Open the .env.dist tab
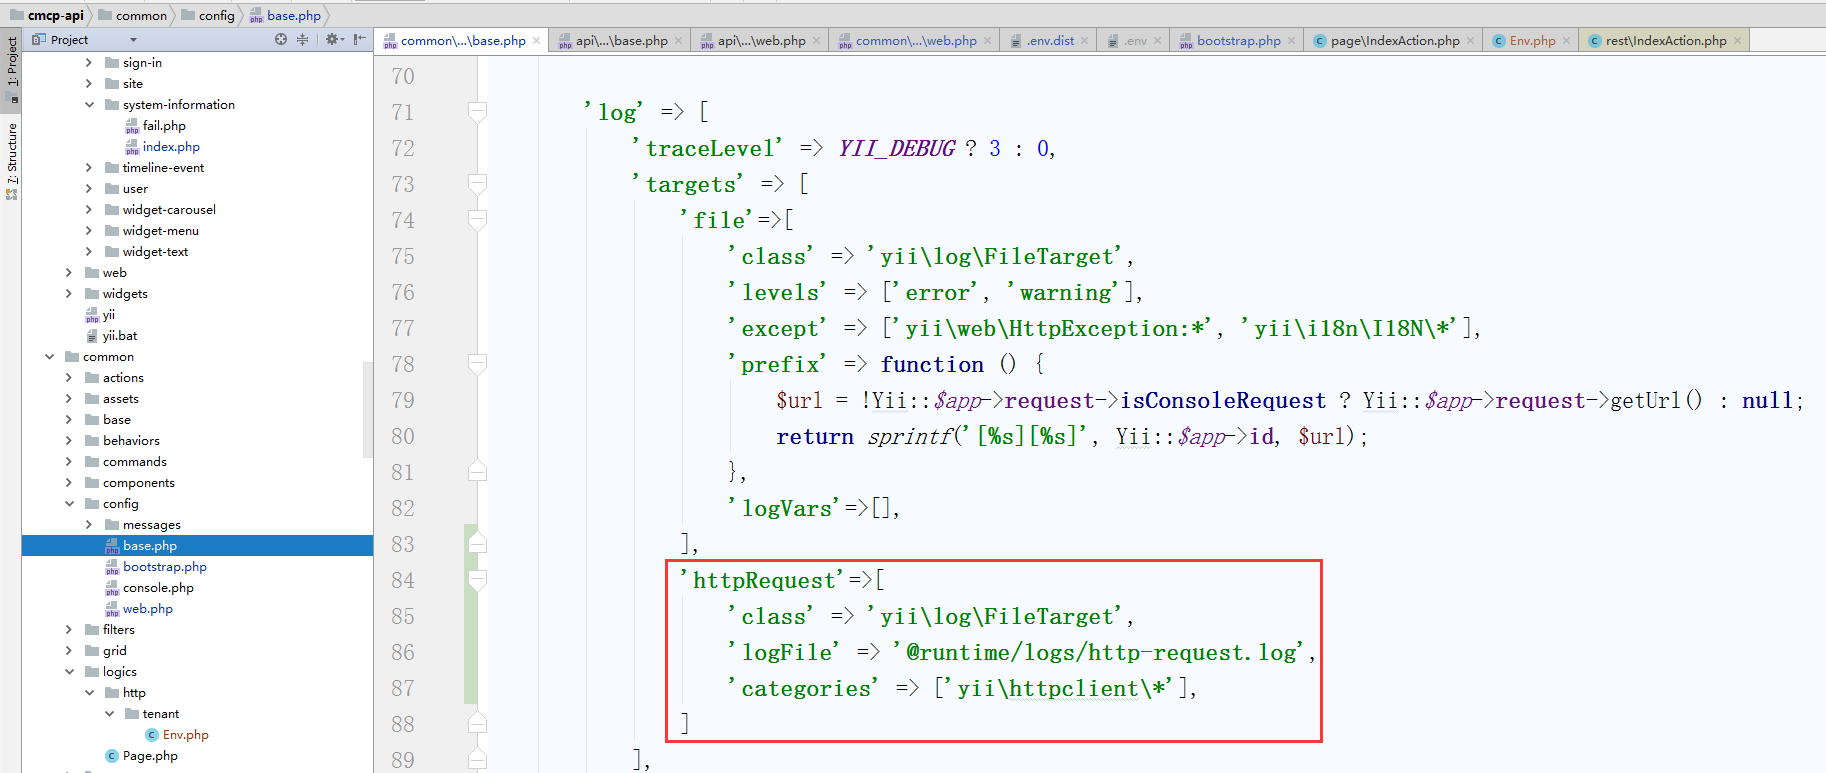This screenshot has height=773, width=1826. (1049, 41)
